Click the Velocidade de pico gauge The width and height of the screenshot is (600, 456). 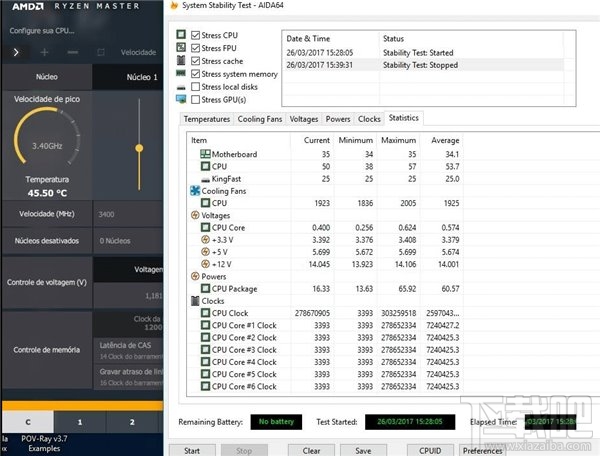47,137
